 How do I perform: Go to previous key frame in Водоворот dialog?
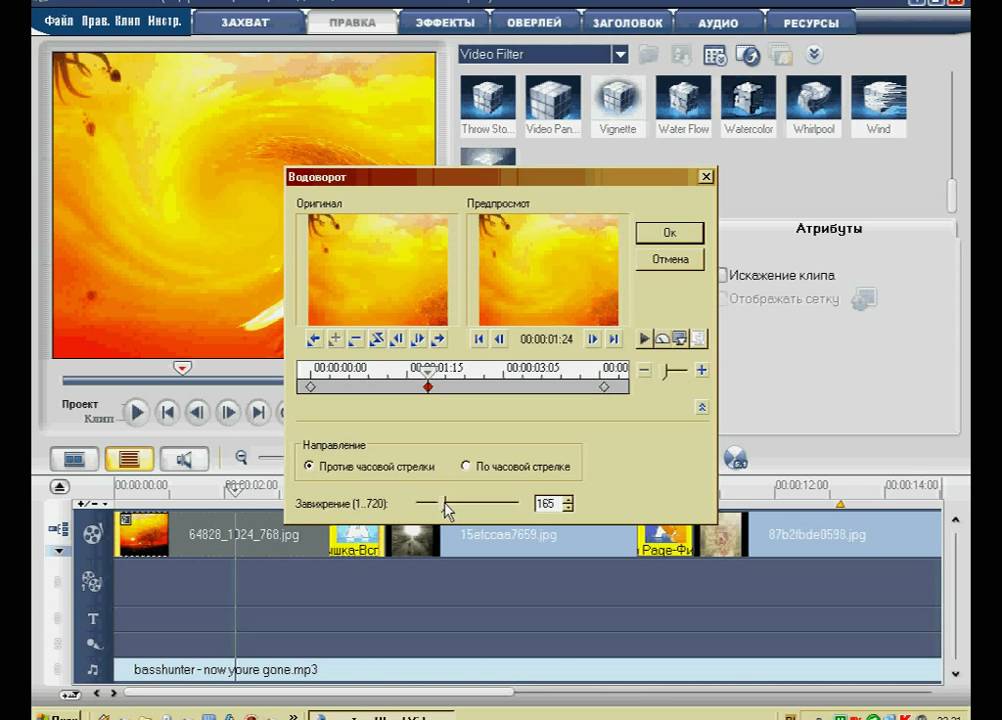coord(314,339)
